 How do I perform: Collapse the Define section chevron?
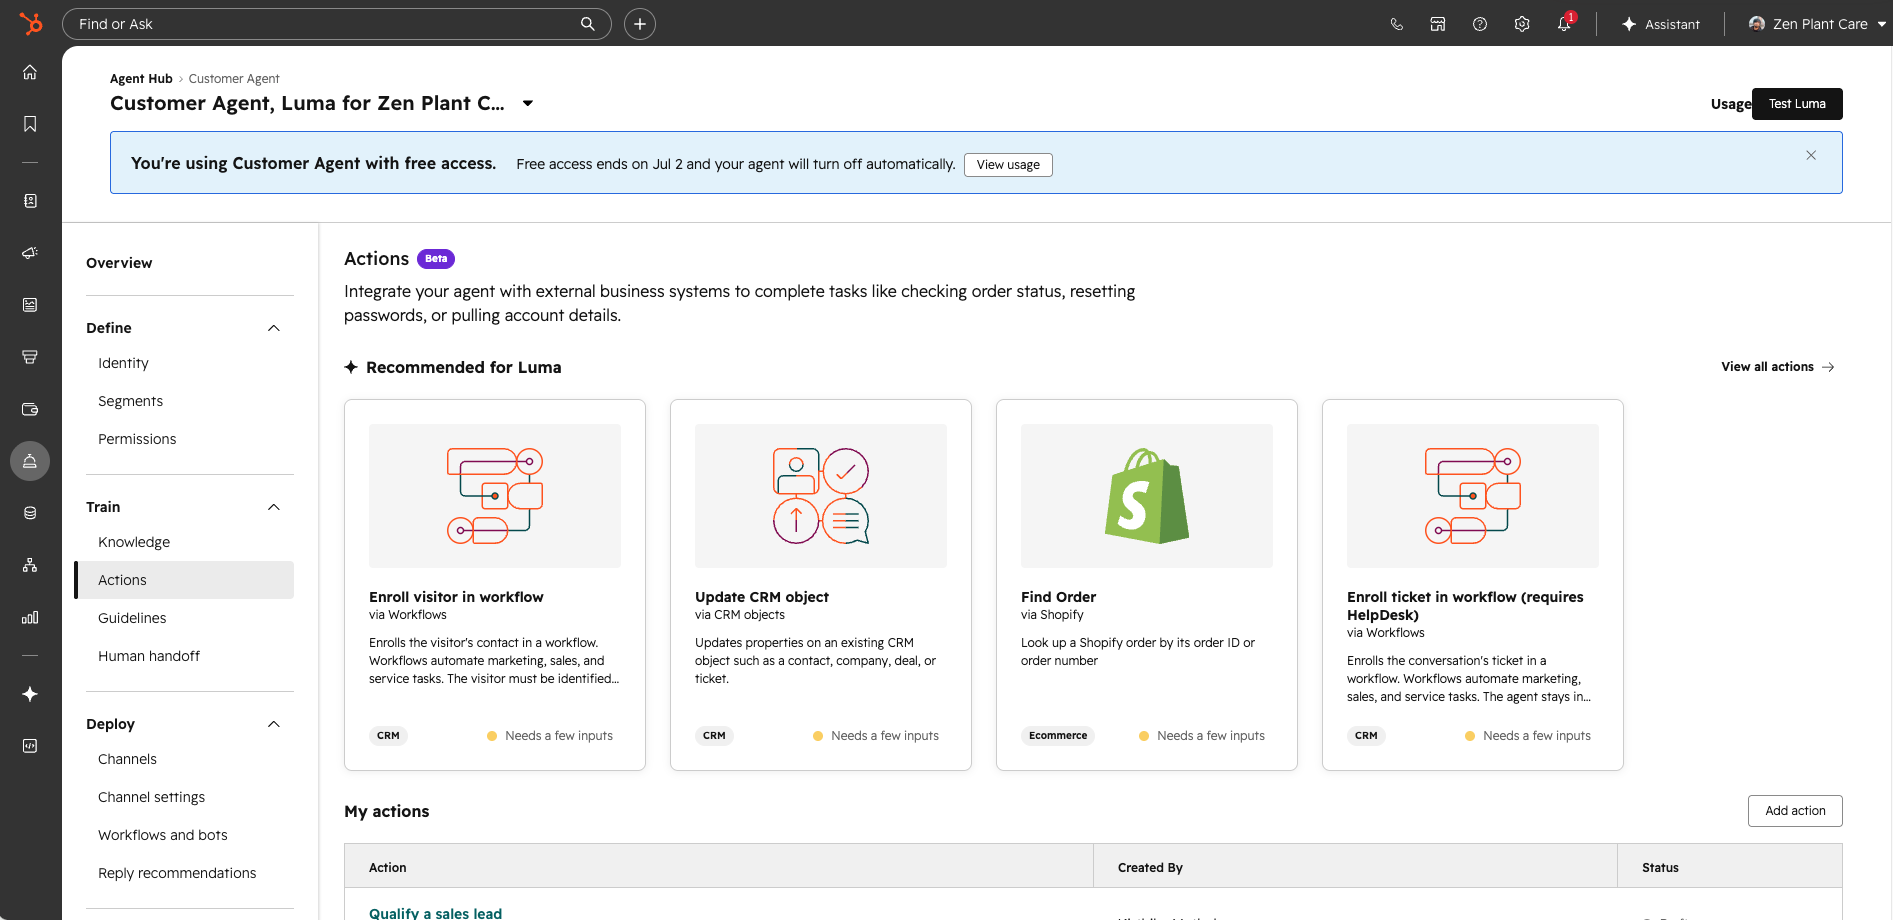pos(274,328)
